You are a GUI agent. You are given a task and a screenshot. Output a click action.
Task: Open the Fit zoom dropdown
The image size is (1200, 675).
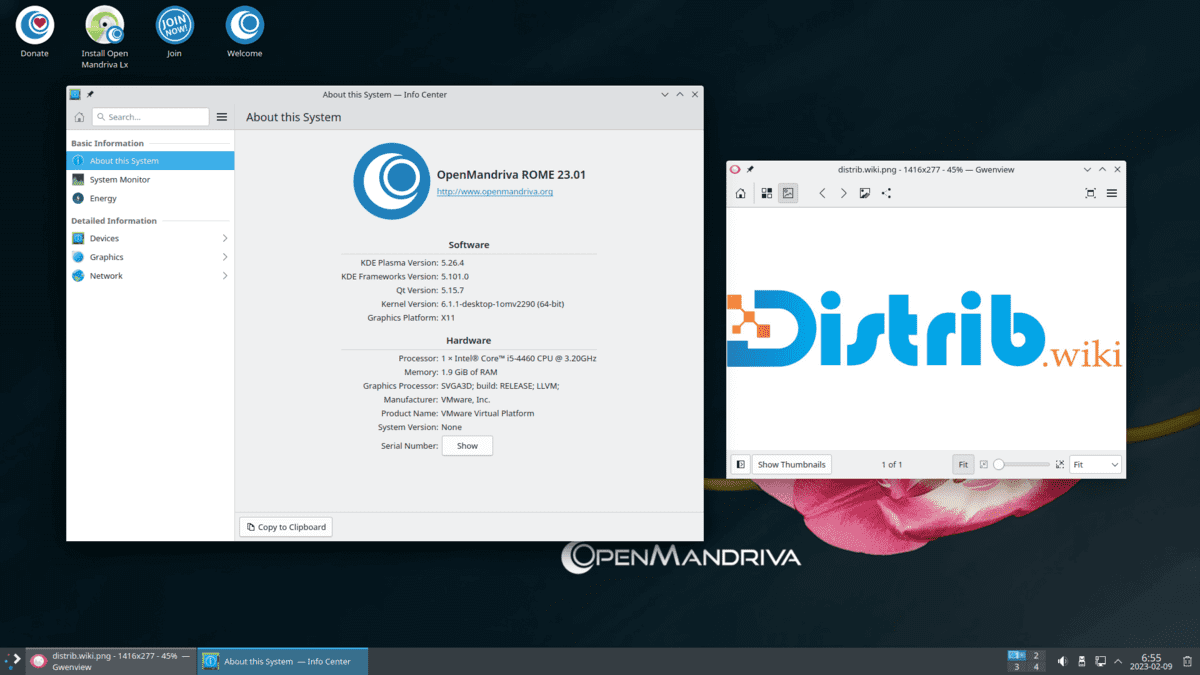[x=1095, y=464]
